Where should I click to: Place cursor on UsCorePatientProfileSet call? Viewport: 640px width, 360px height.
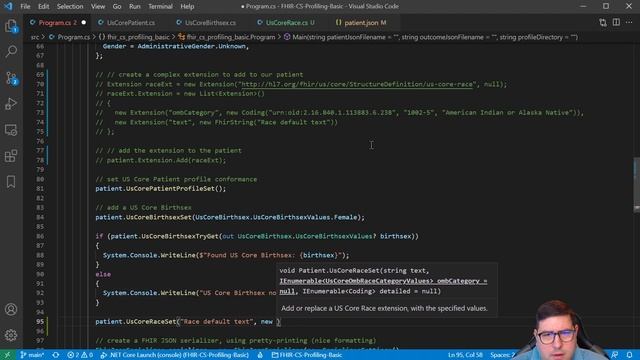(170, 189)
